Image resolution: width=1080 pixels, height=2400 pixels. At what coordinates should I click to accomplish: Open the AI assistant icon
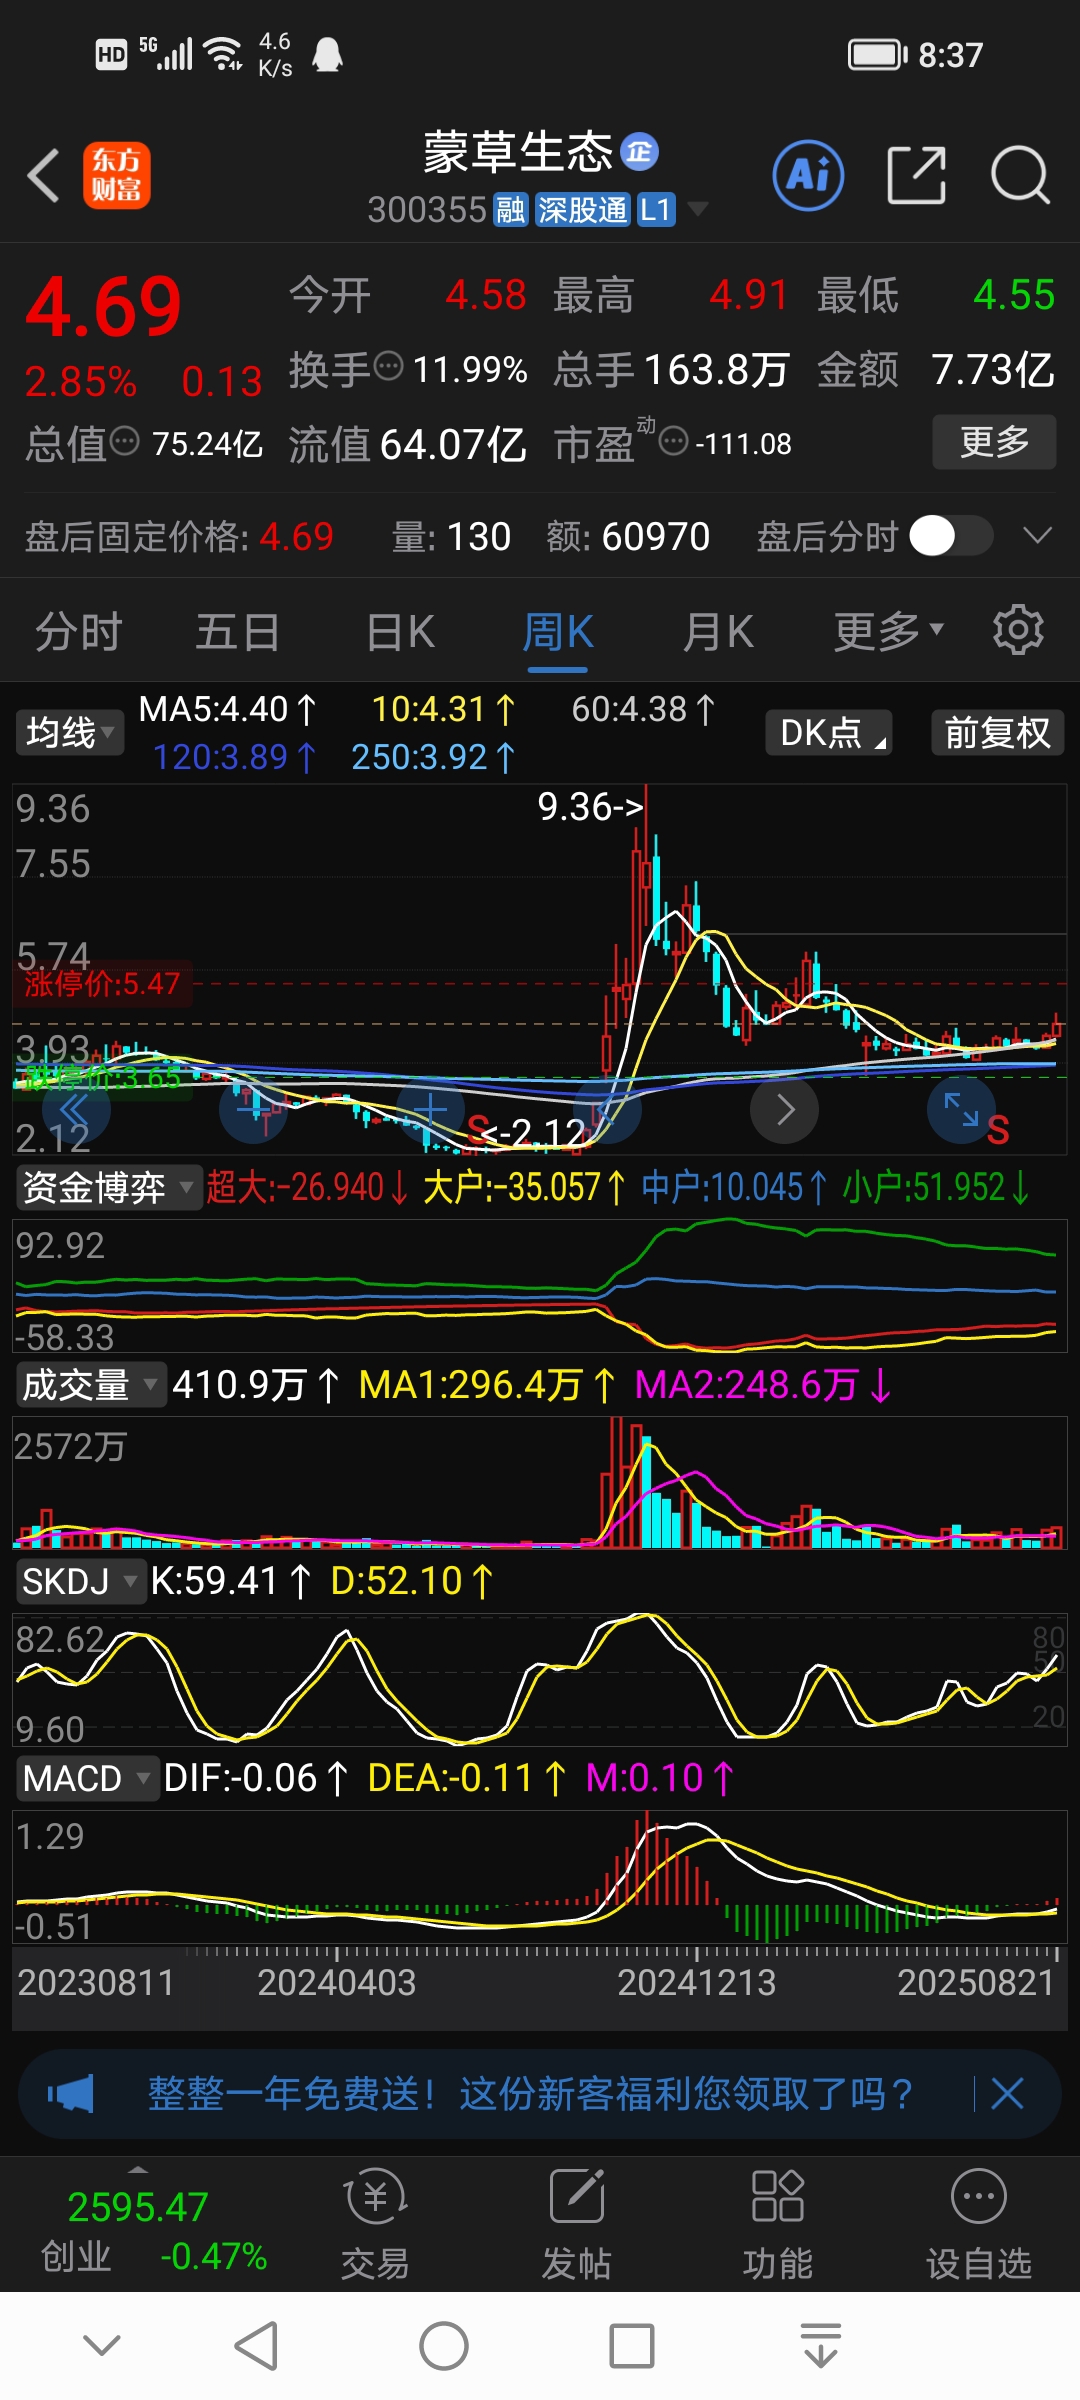tap(808, 176)
